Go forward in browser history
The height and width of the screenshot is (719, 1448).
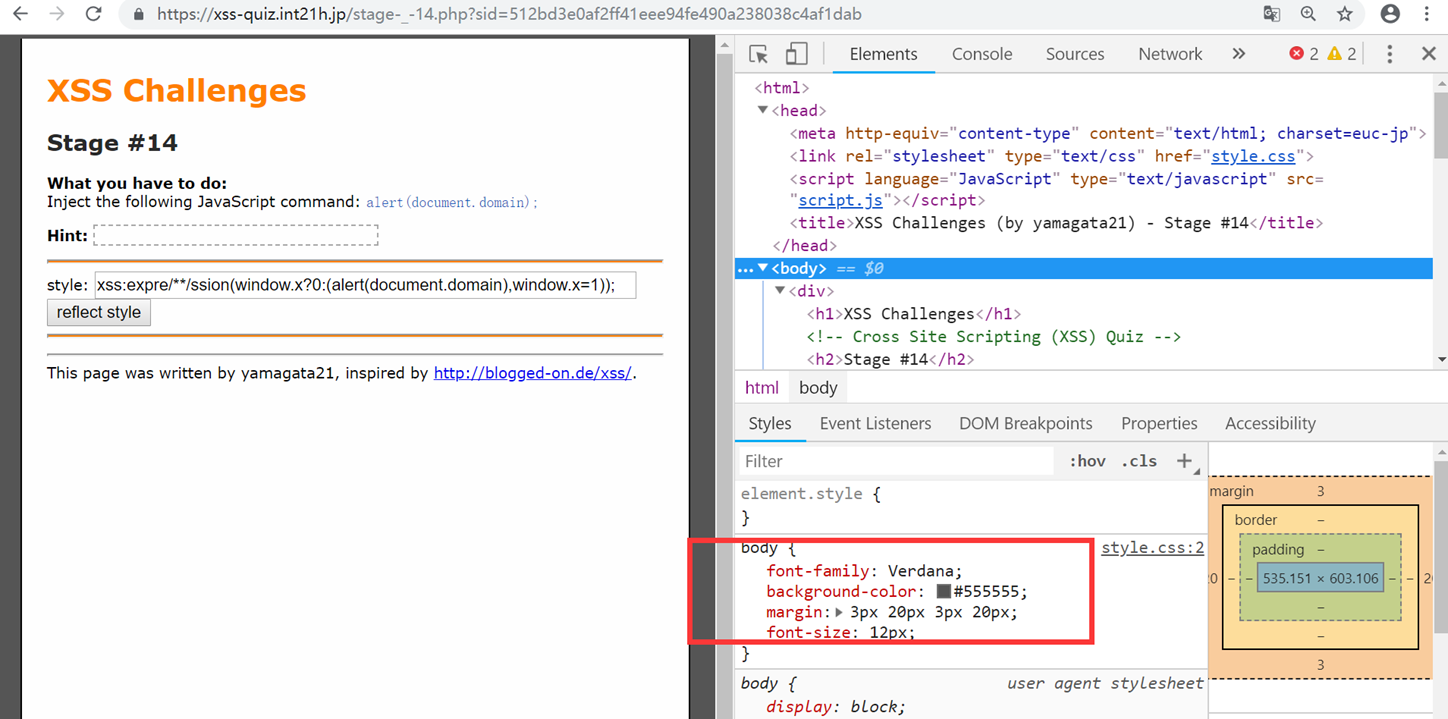coord(57,14)
